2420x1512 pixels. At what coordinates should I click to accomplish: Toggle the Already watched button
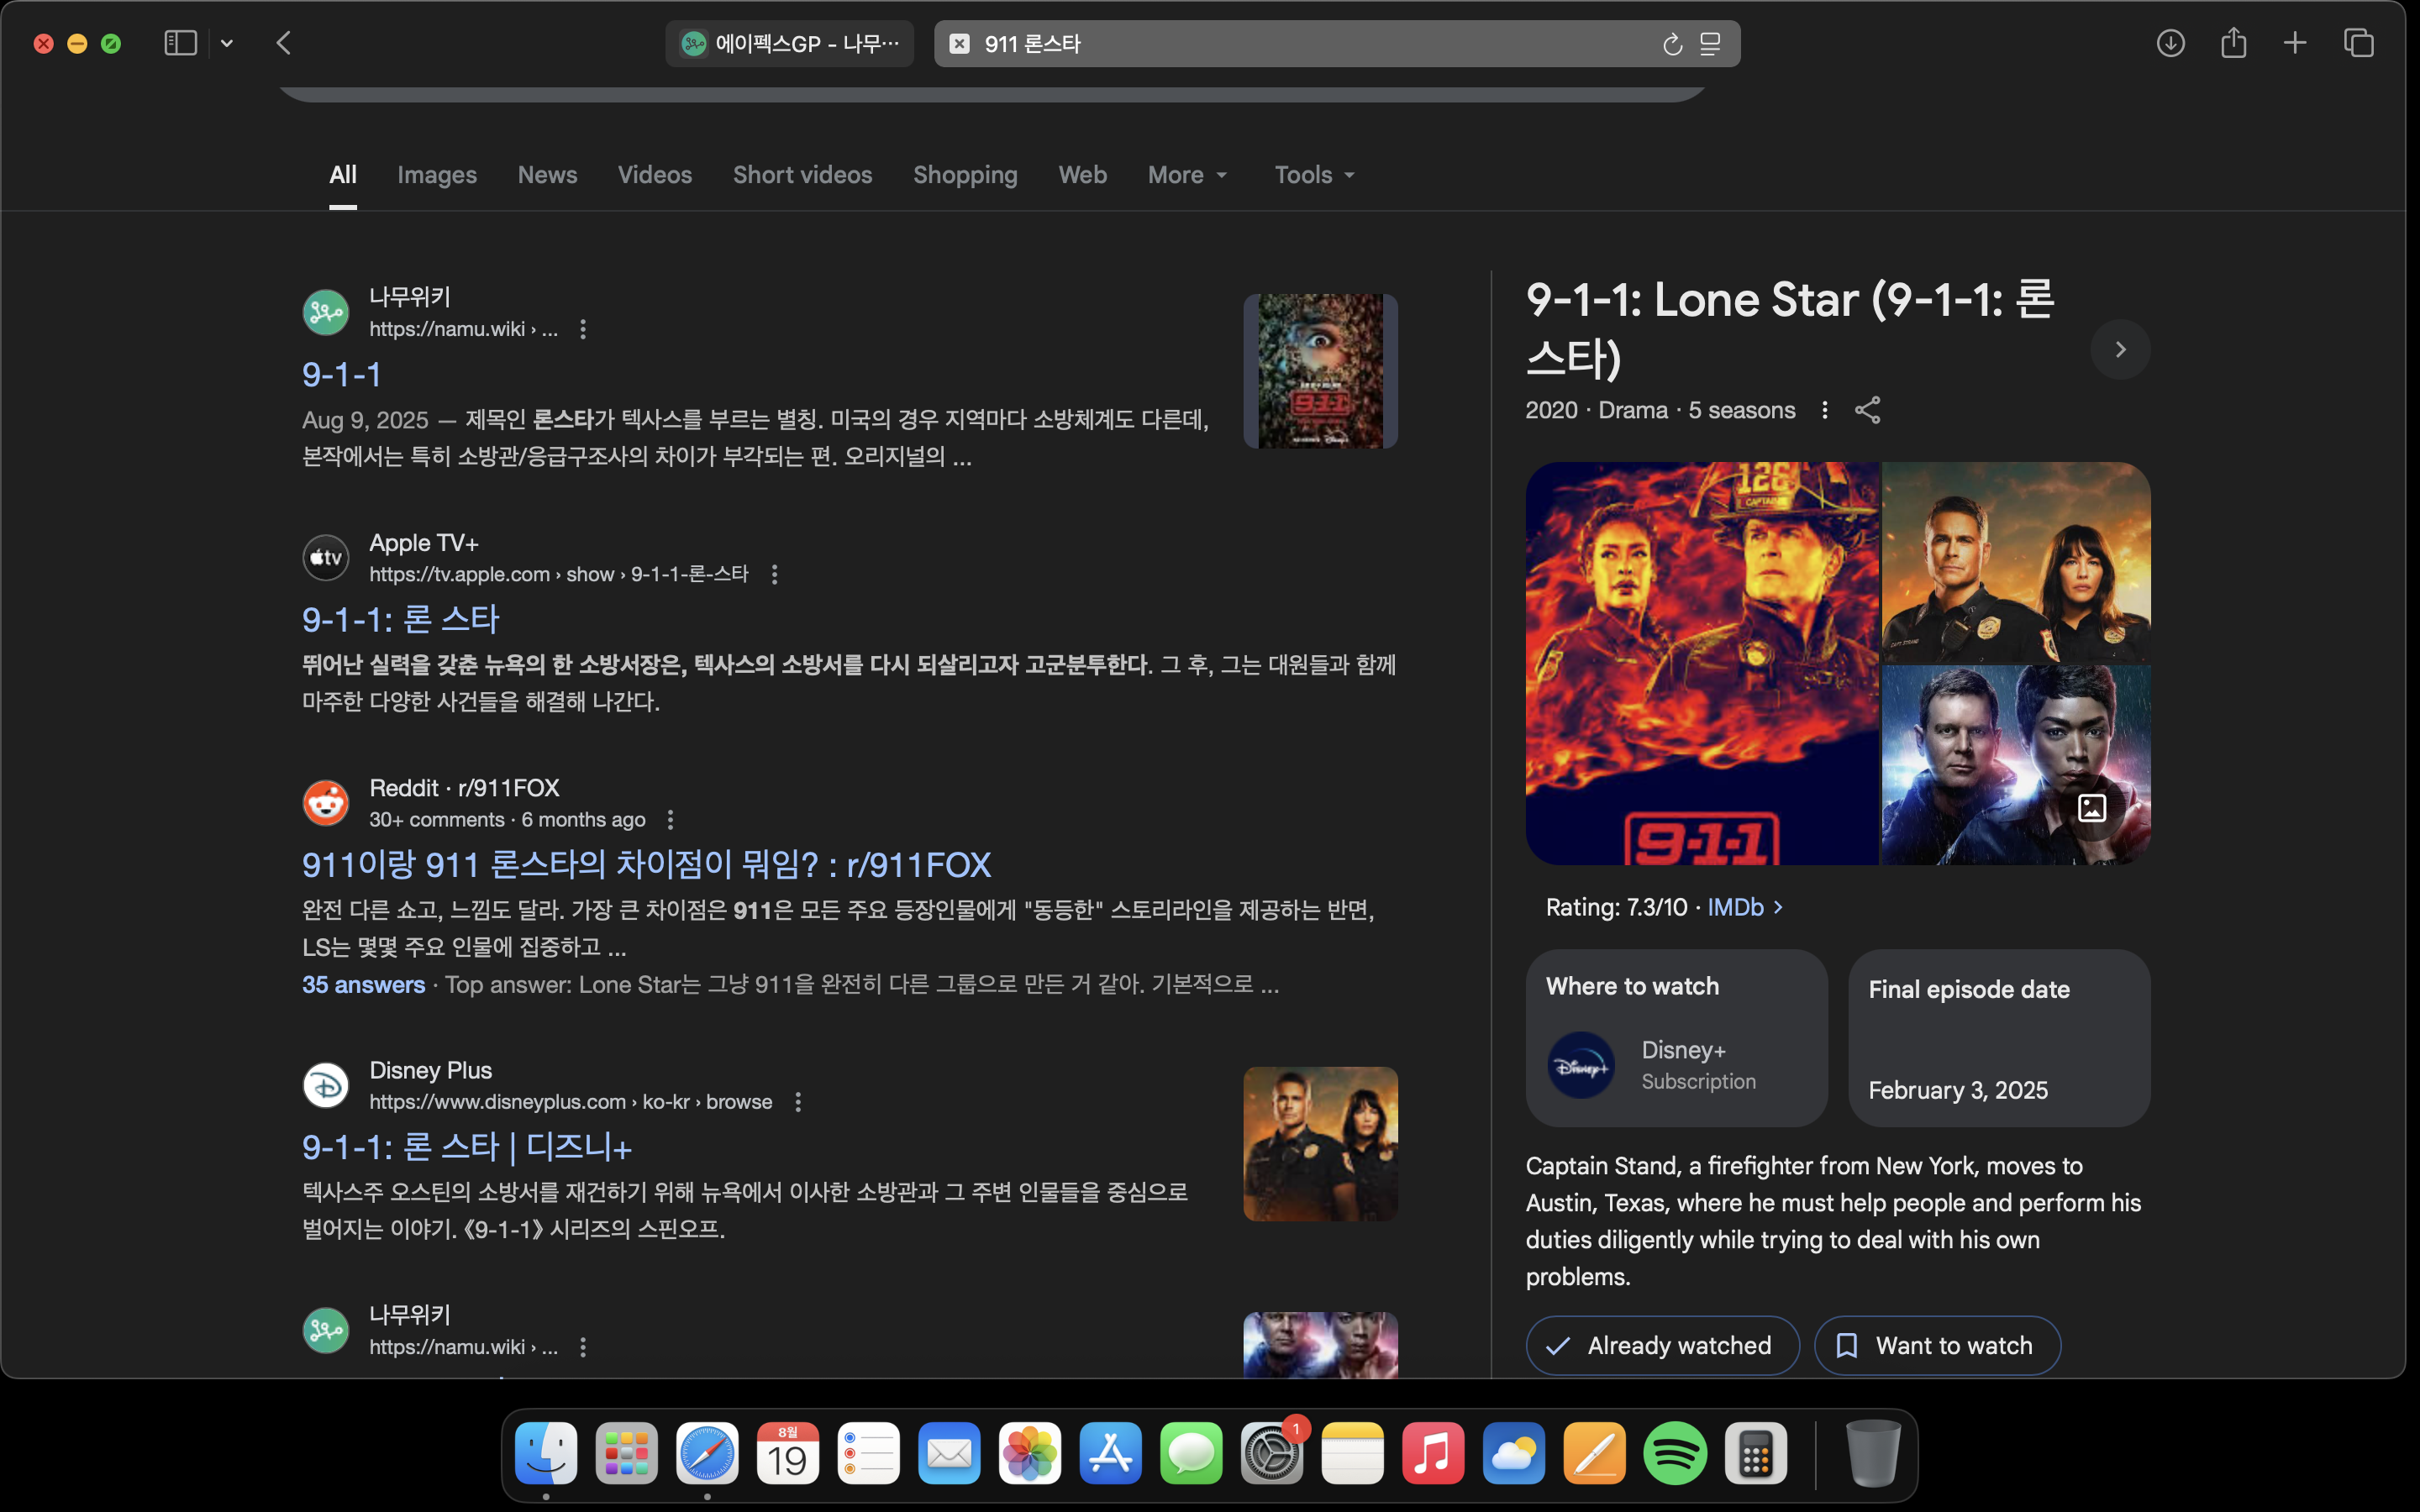click(1662, 1345)
